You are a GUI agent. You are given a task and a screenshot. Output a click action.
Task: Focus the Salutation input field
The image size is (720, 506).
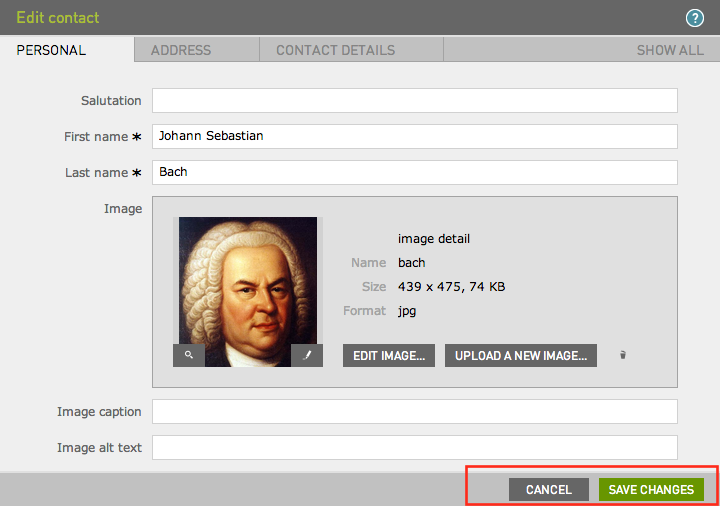click(x=414, y=101)
